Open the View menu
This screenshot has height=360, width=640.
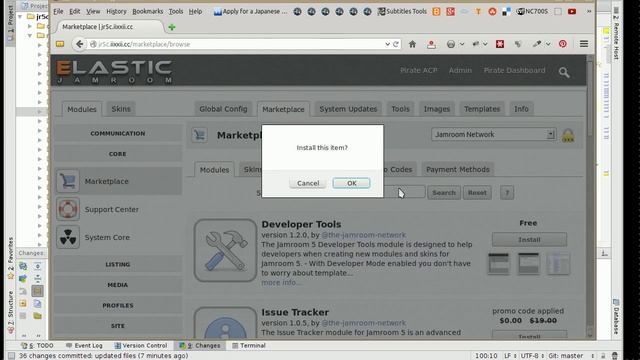tap(93, 11)
